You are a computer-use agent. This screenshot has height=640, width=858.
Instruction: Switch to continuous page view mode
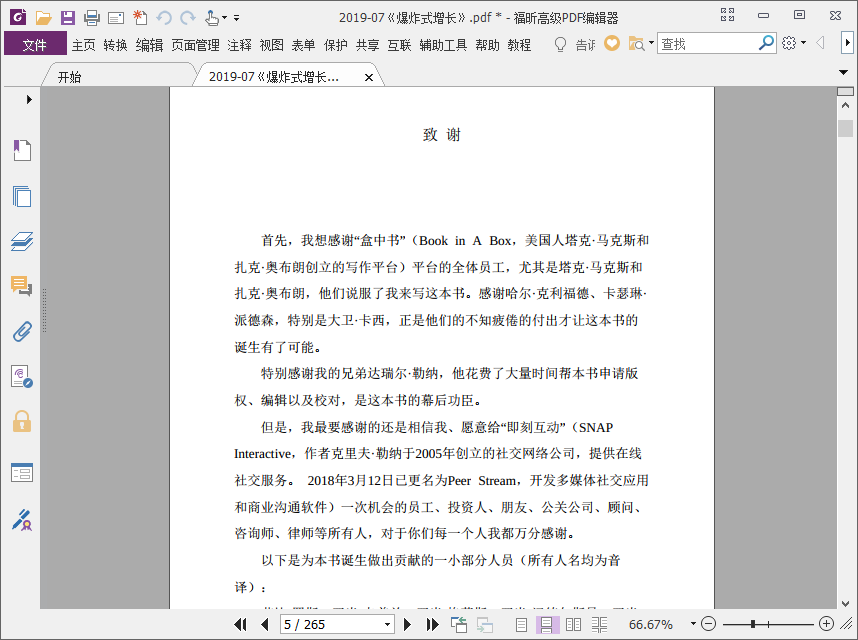tap(546, 624)
